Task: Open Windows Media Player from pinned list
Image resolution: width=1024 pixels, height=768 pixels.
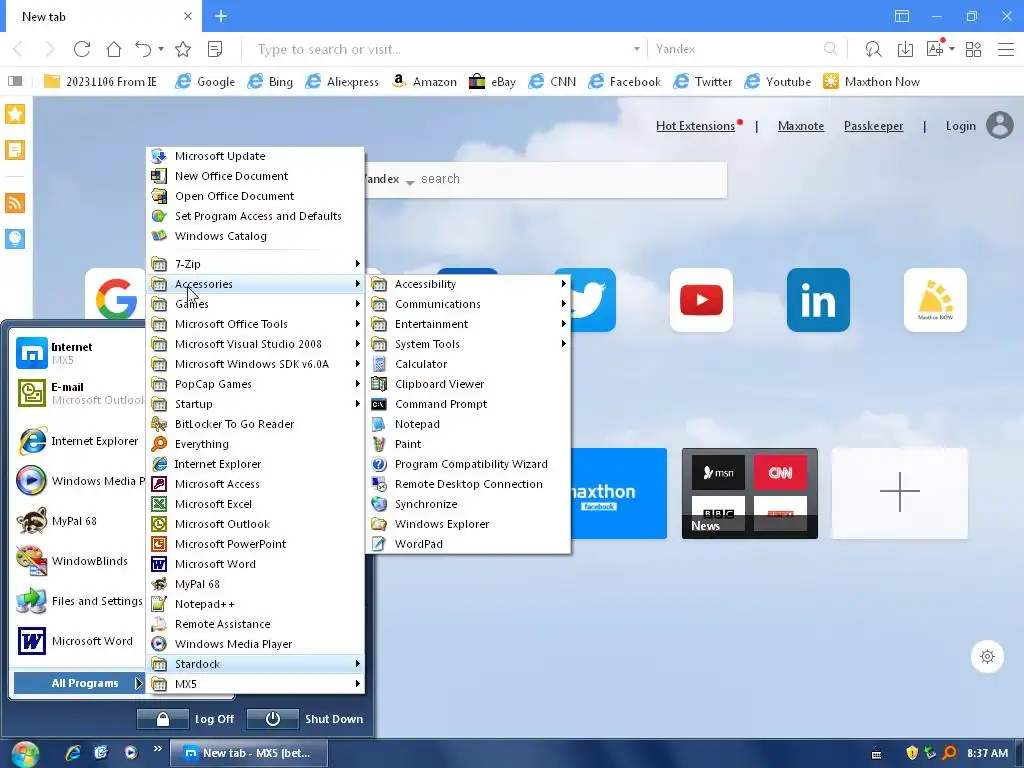Action: pos(80,481)
